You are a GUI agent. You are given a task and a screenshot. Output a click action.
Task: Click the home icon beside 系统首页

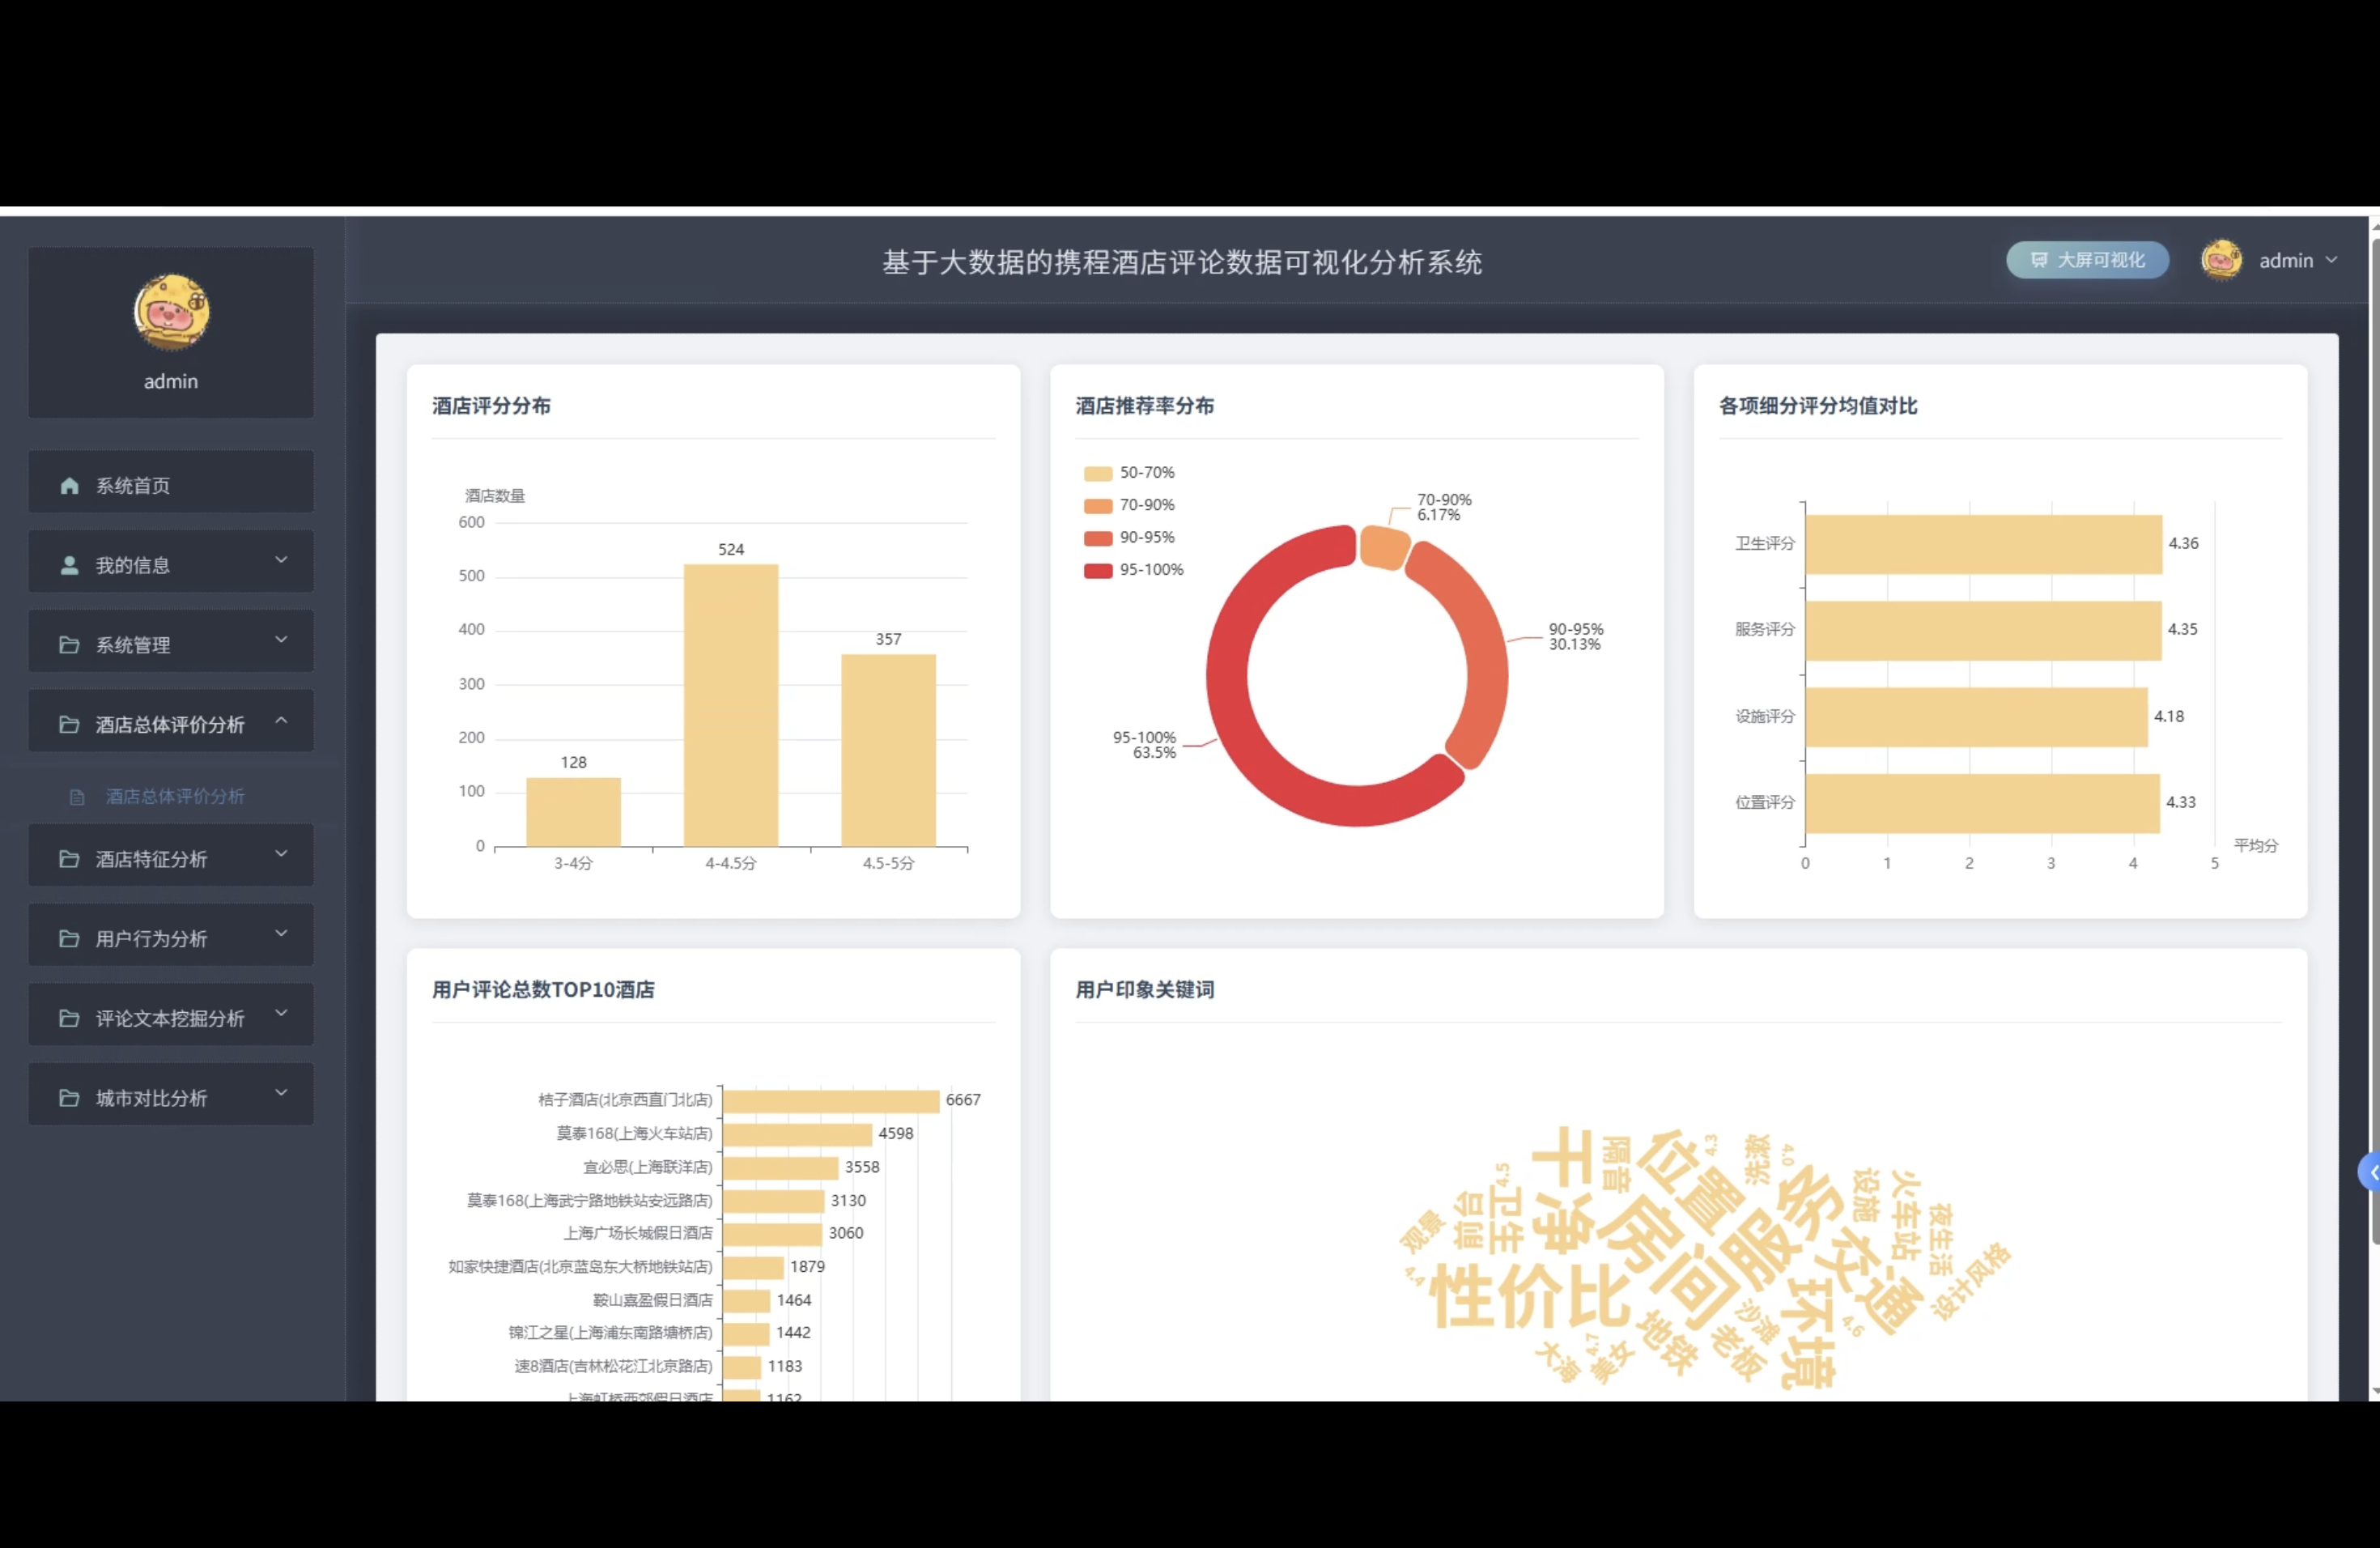69,486
